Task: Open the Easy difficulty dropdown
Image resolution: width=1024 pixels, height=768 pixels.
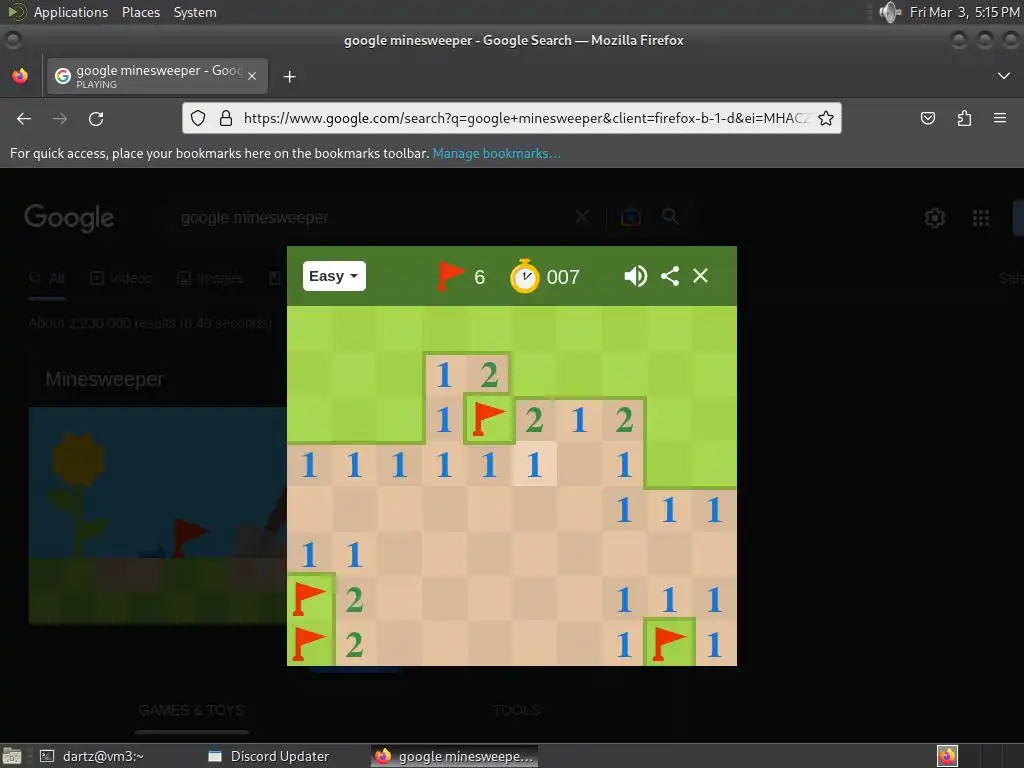Action: 334,276
